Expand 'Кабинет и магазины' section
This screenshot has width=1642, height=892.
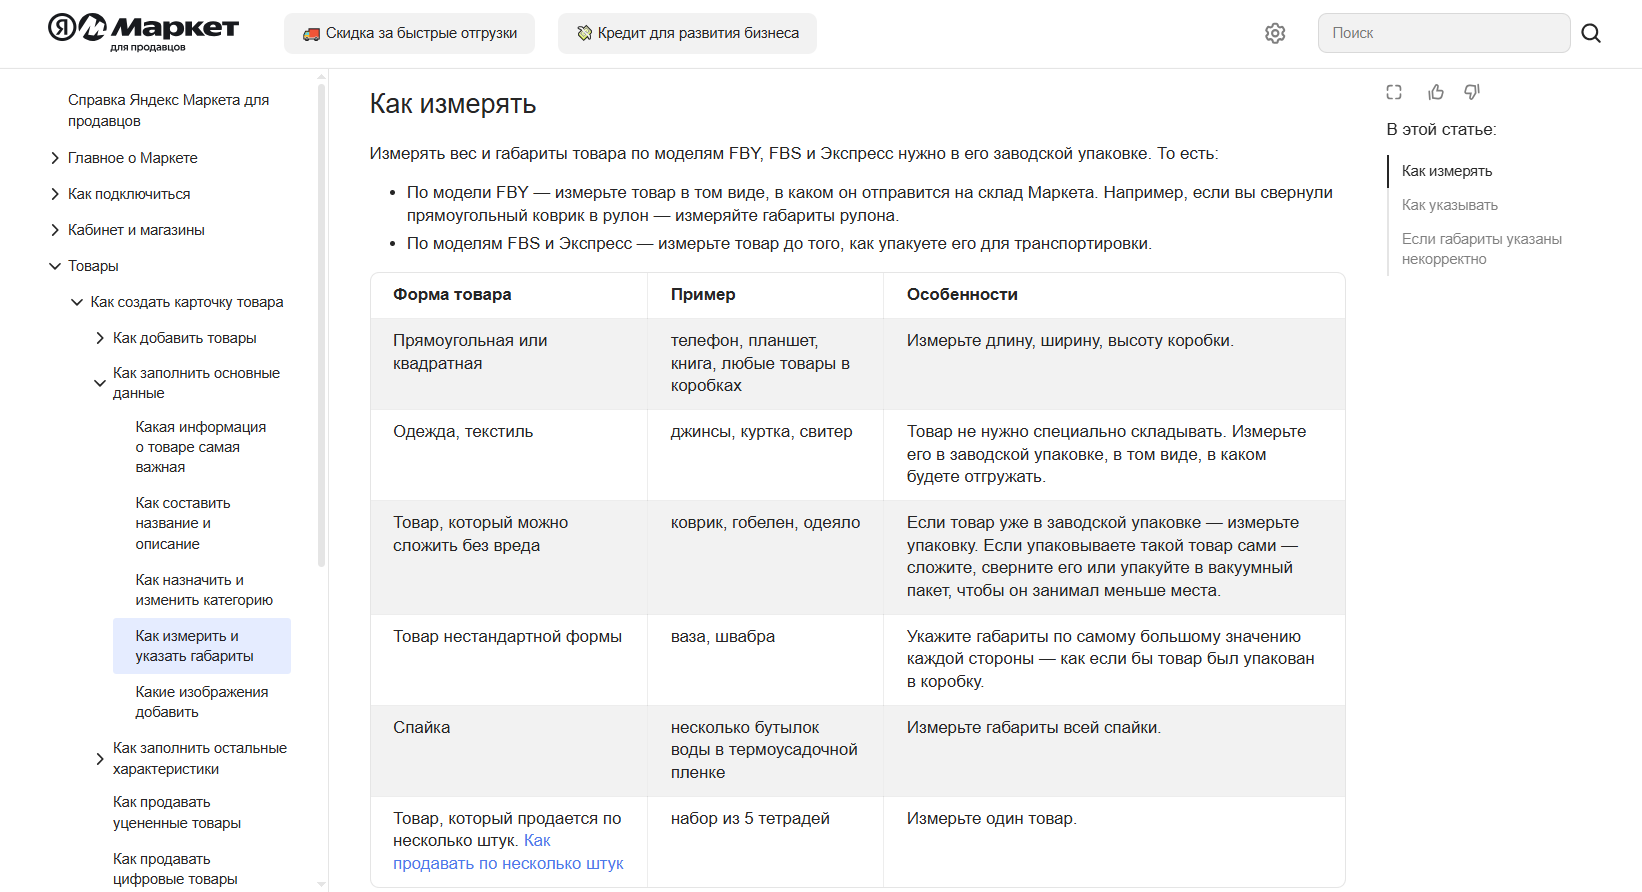(55, 230)
